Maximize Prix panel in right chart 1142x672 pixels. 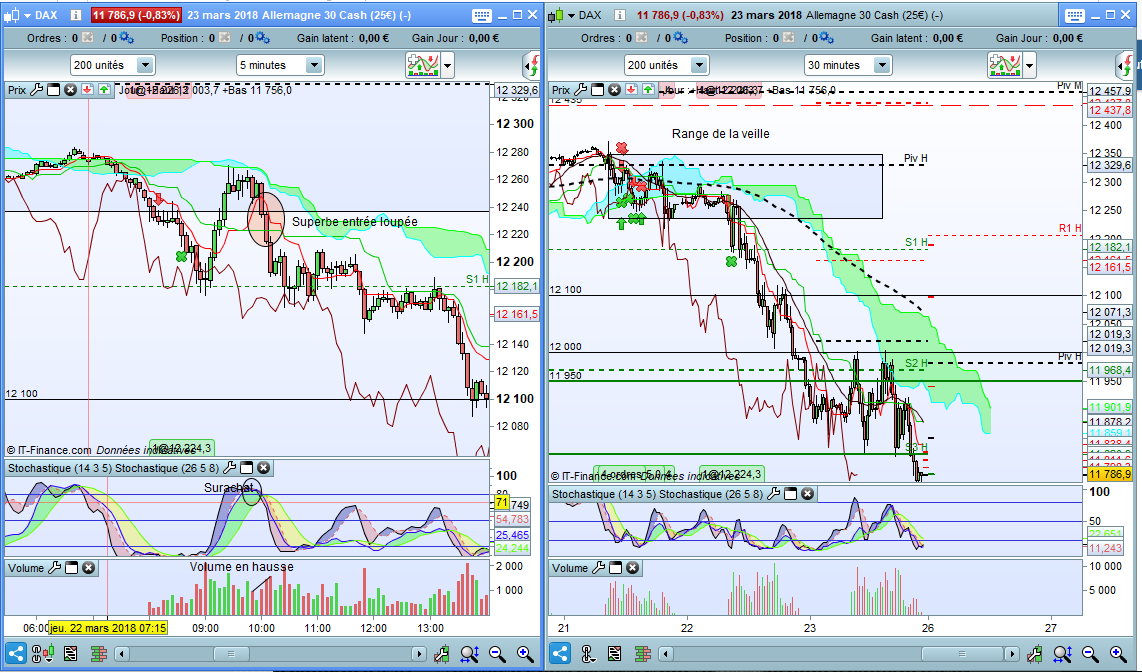(597, 90)
